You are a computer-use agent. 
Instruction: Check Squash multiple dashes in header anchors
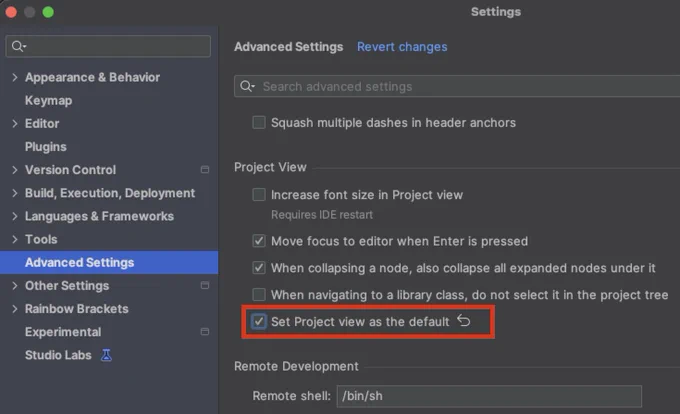[x=259, y=123]
